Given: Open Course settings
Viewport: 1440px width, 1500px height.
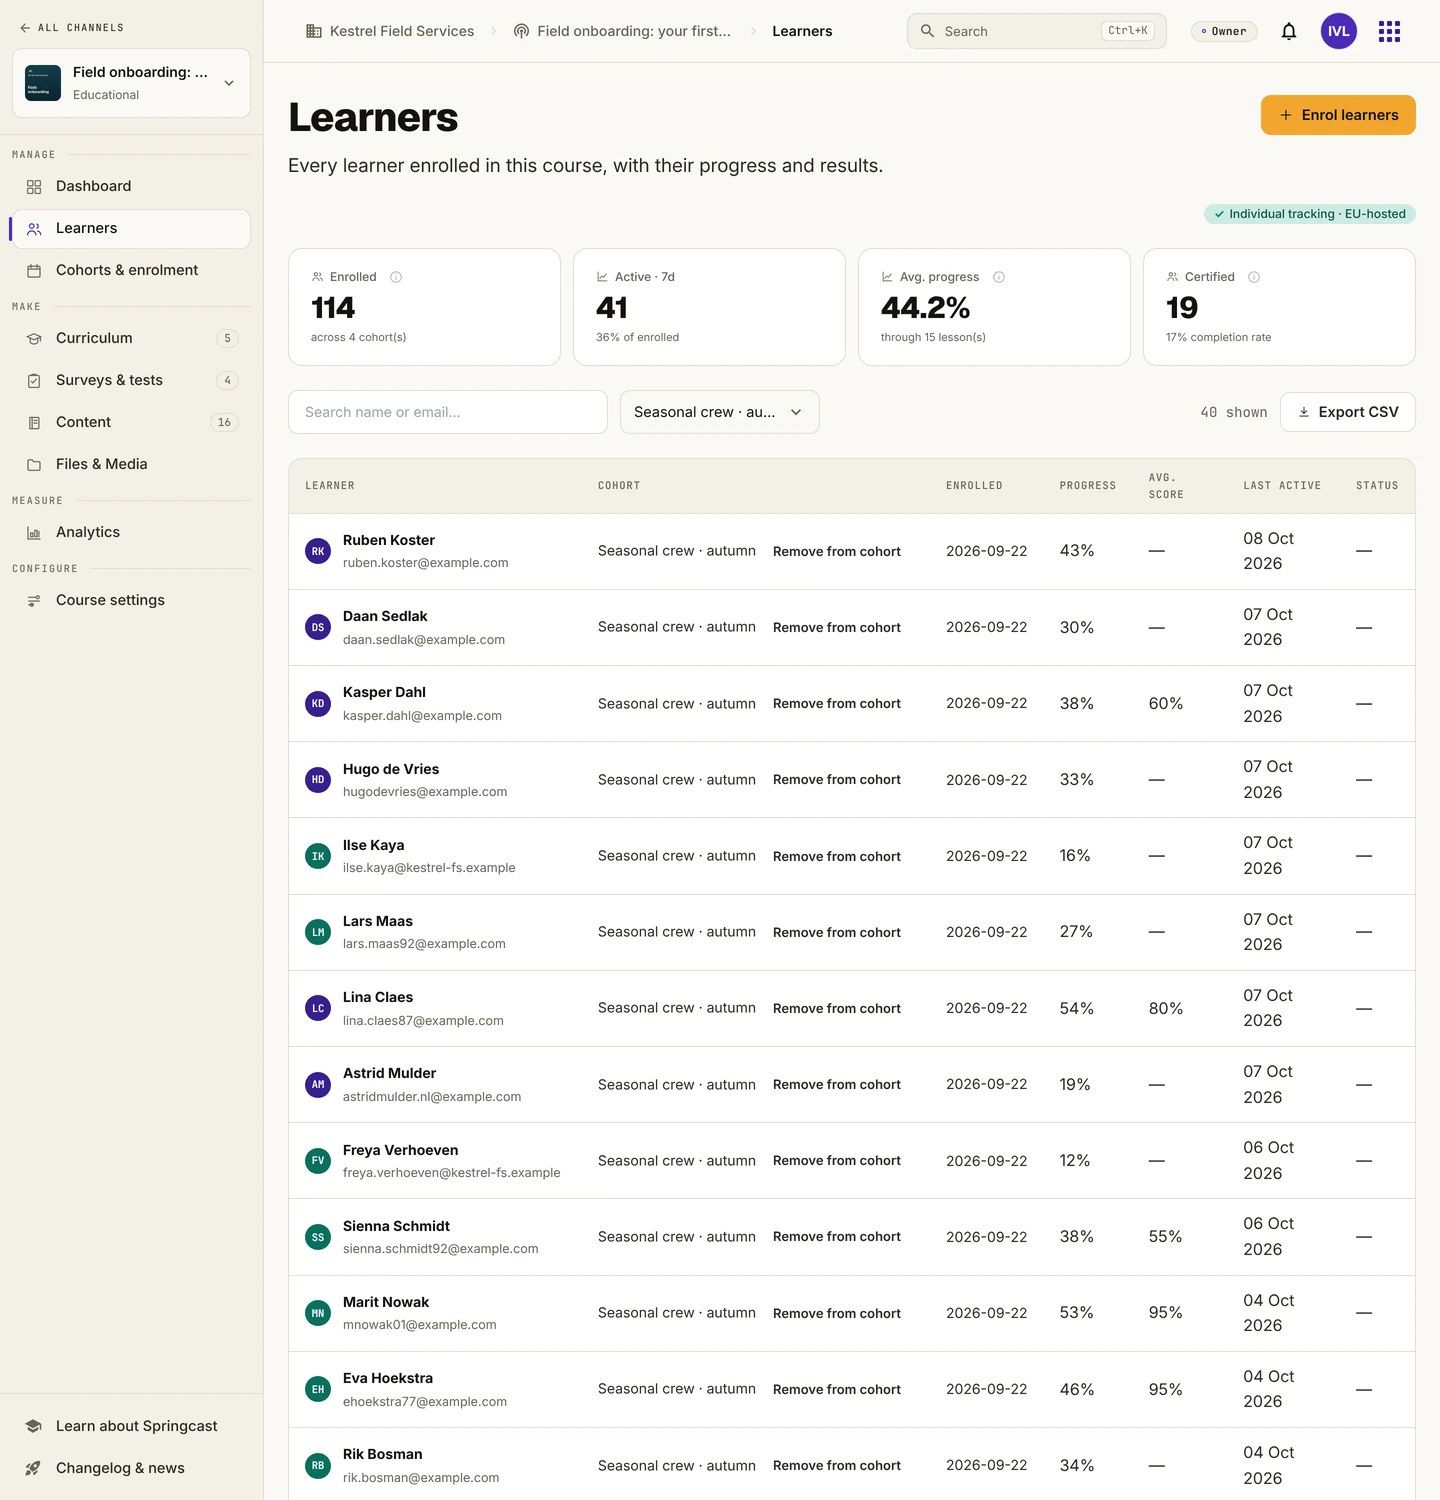Looking at the screenshot, I should point(131,600).
